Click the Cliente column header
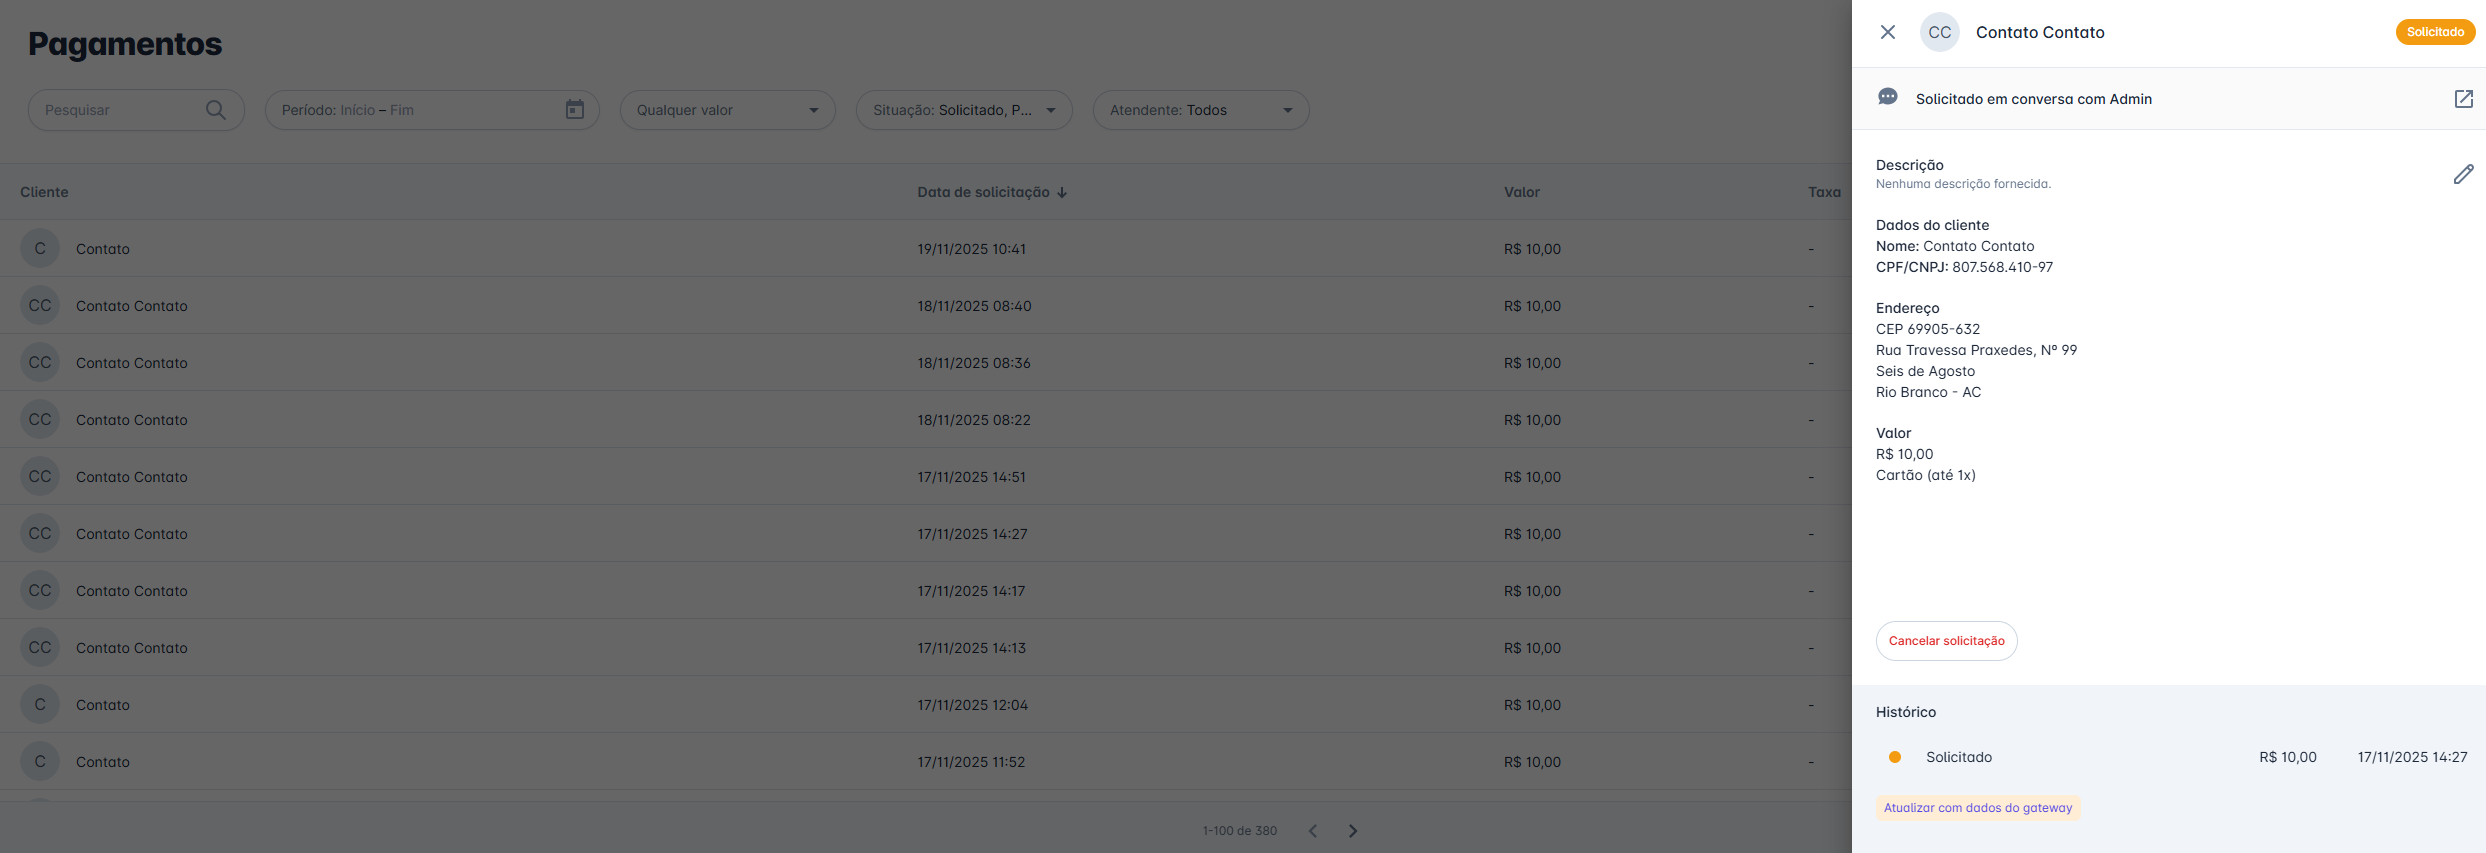 click(45, 192)
